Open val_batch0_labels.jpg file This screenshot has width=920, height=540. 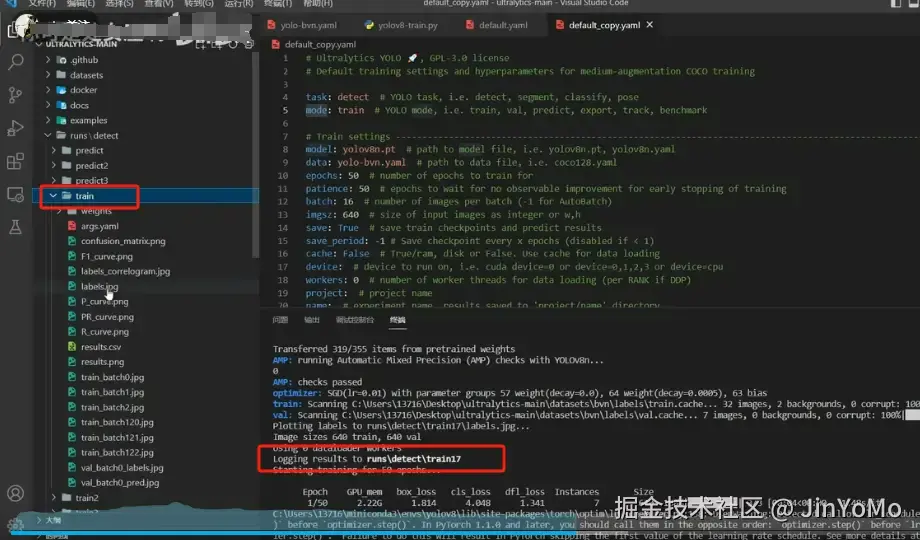tap(122, 468)
